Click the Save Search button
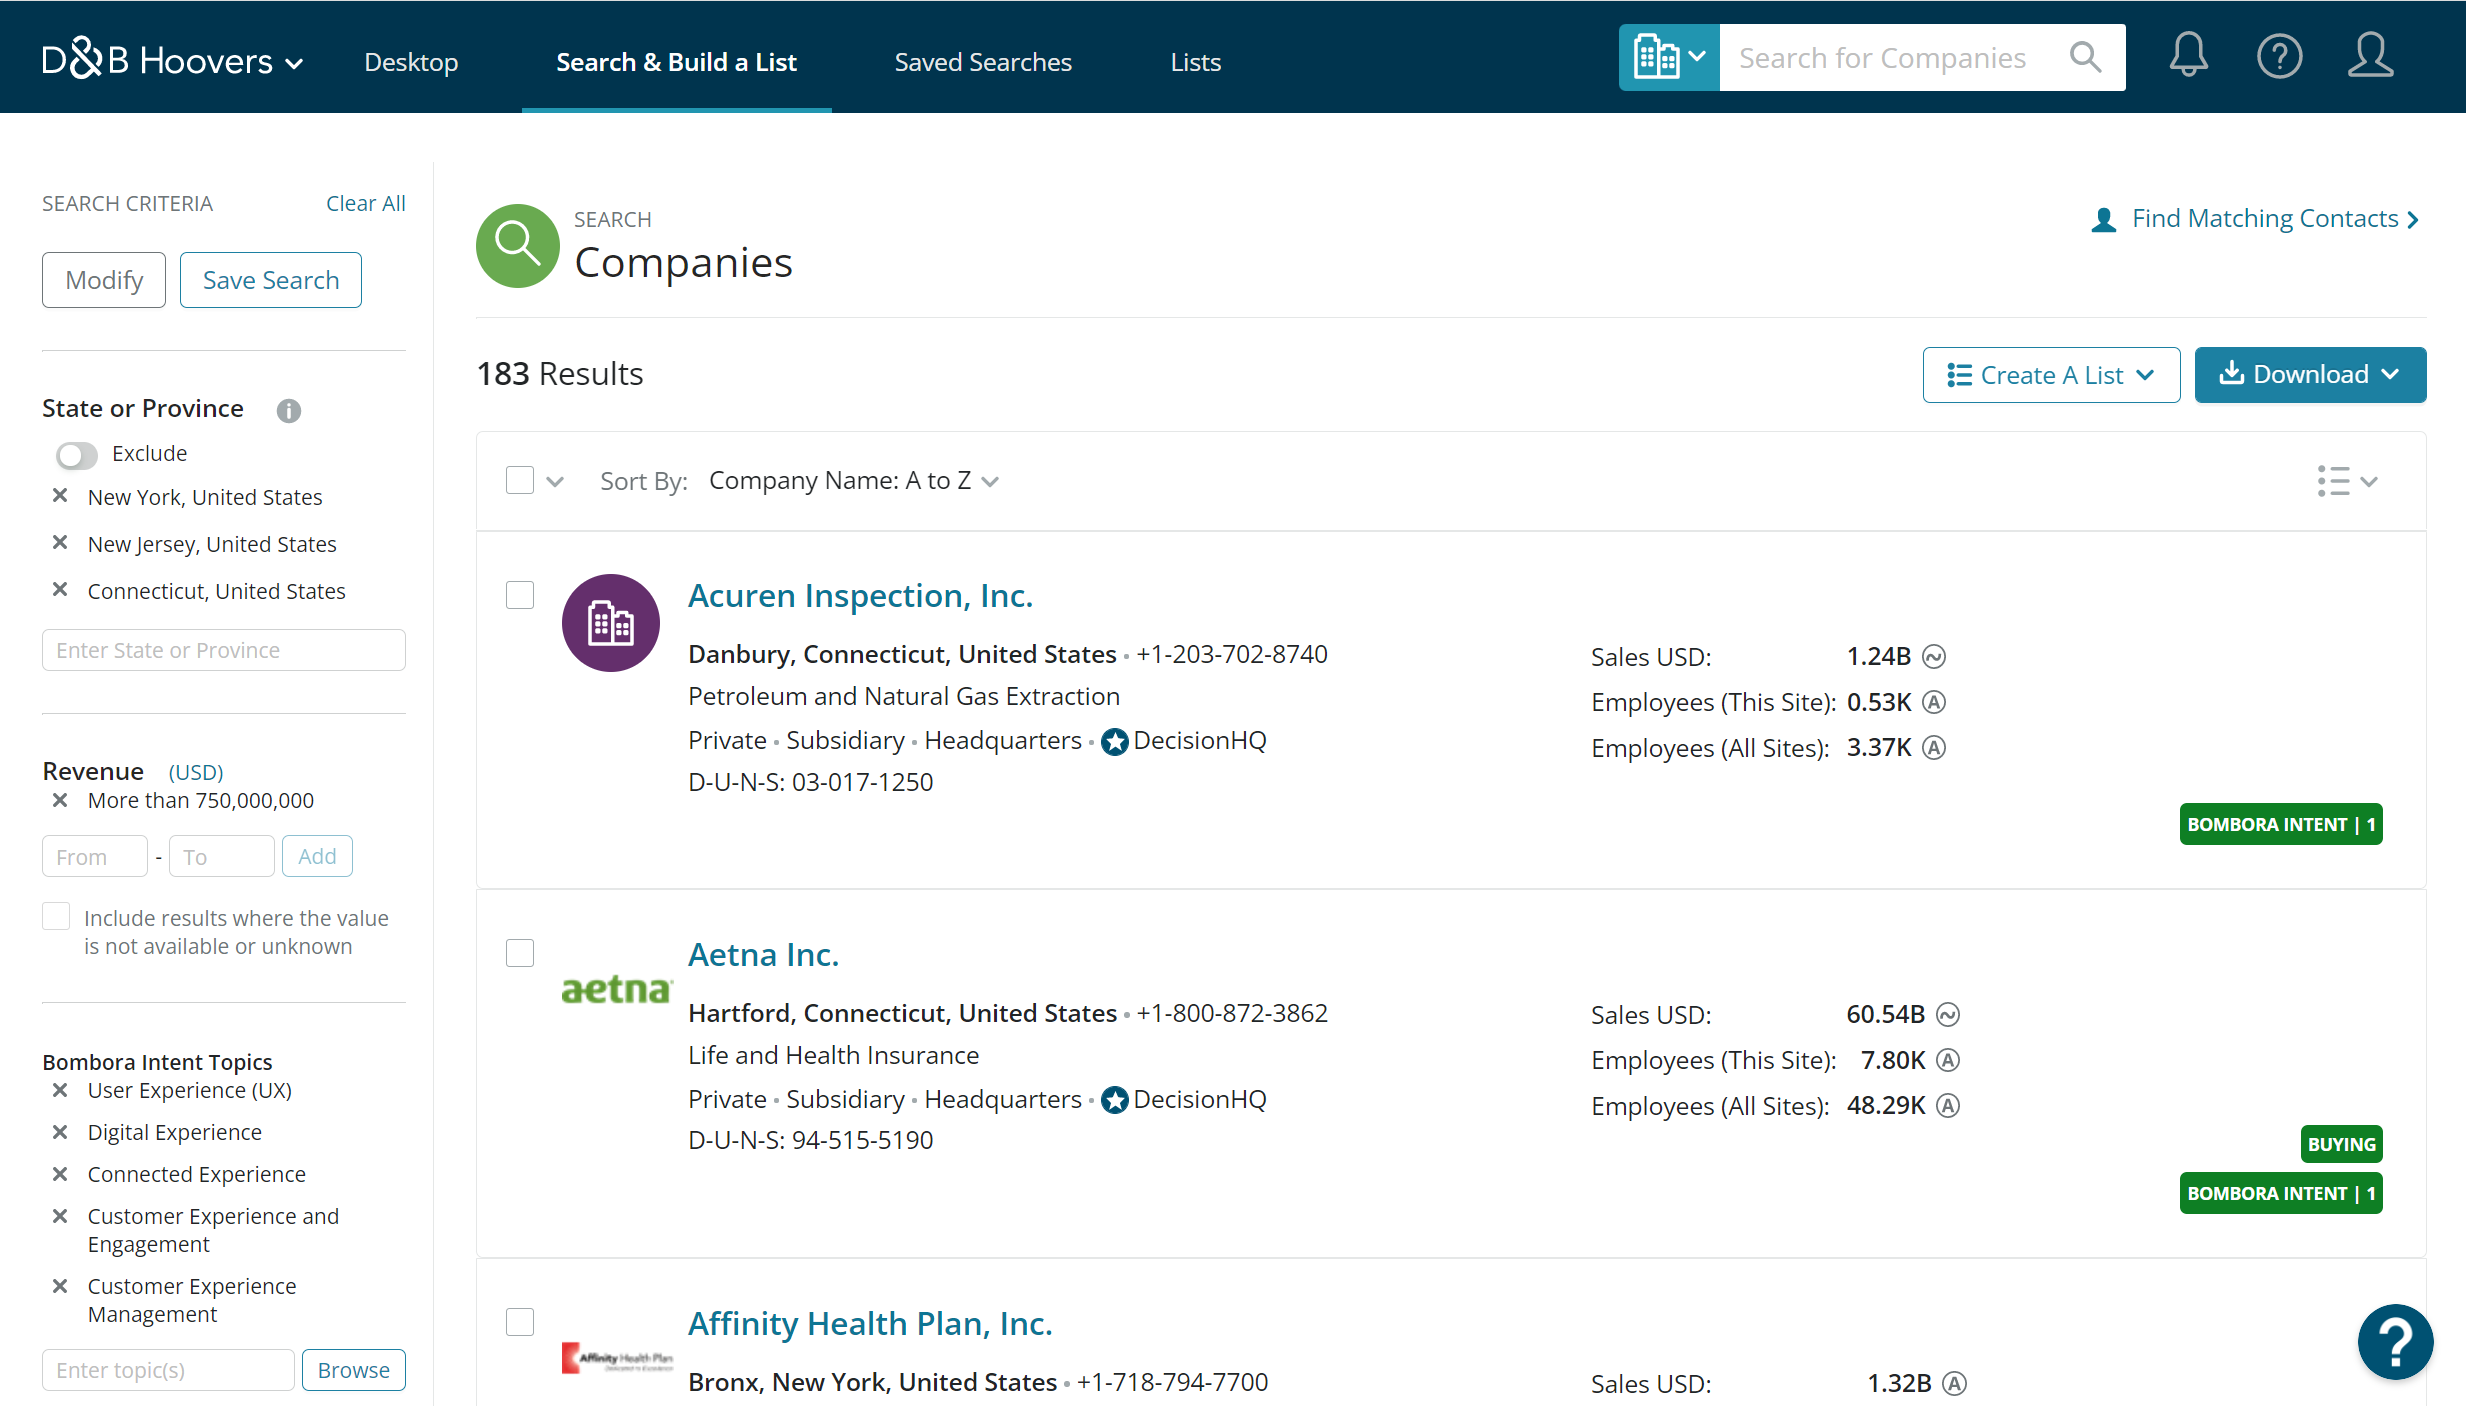Screen dimensions: 2466x1406 (270, 280)
